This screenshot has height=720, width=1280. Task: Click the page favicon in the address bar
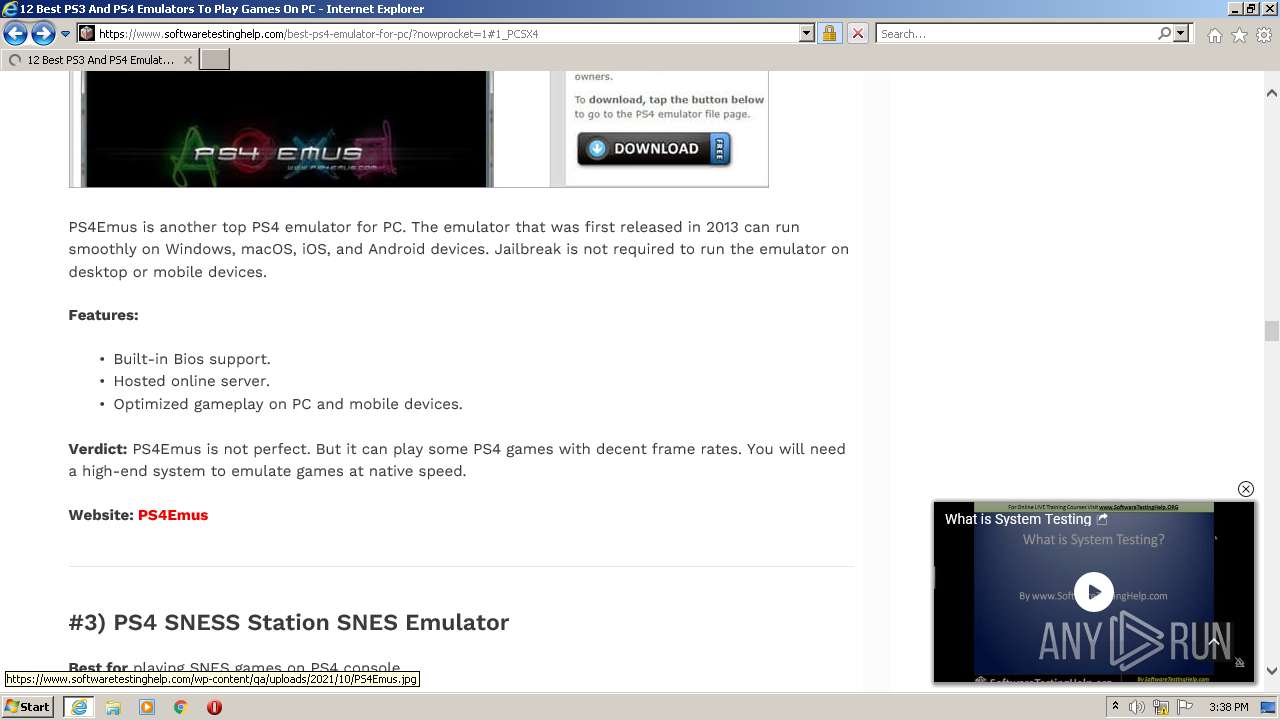click(x=87, y=34)
